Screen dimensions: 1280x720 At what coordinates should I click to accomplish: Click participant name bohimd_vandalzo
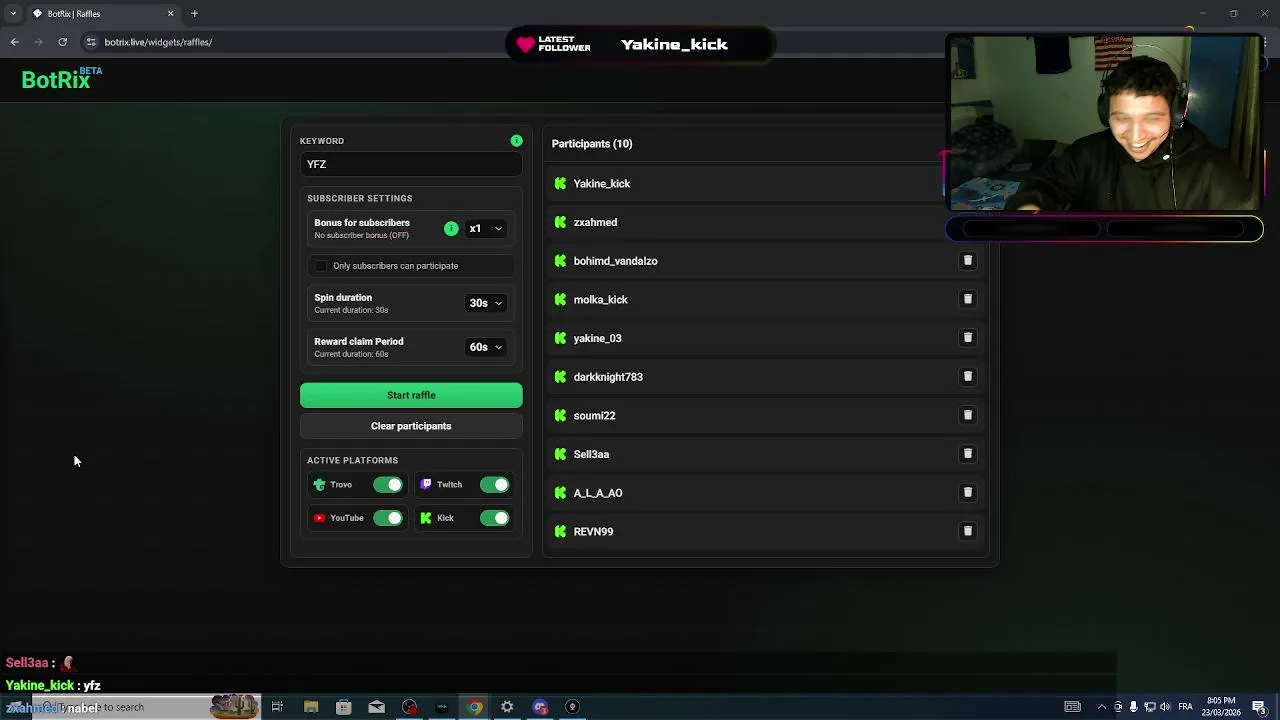coord(615,261)
